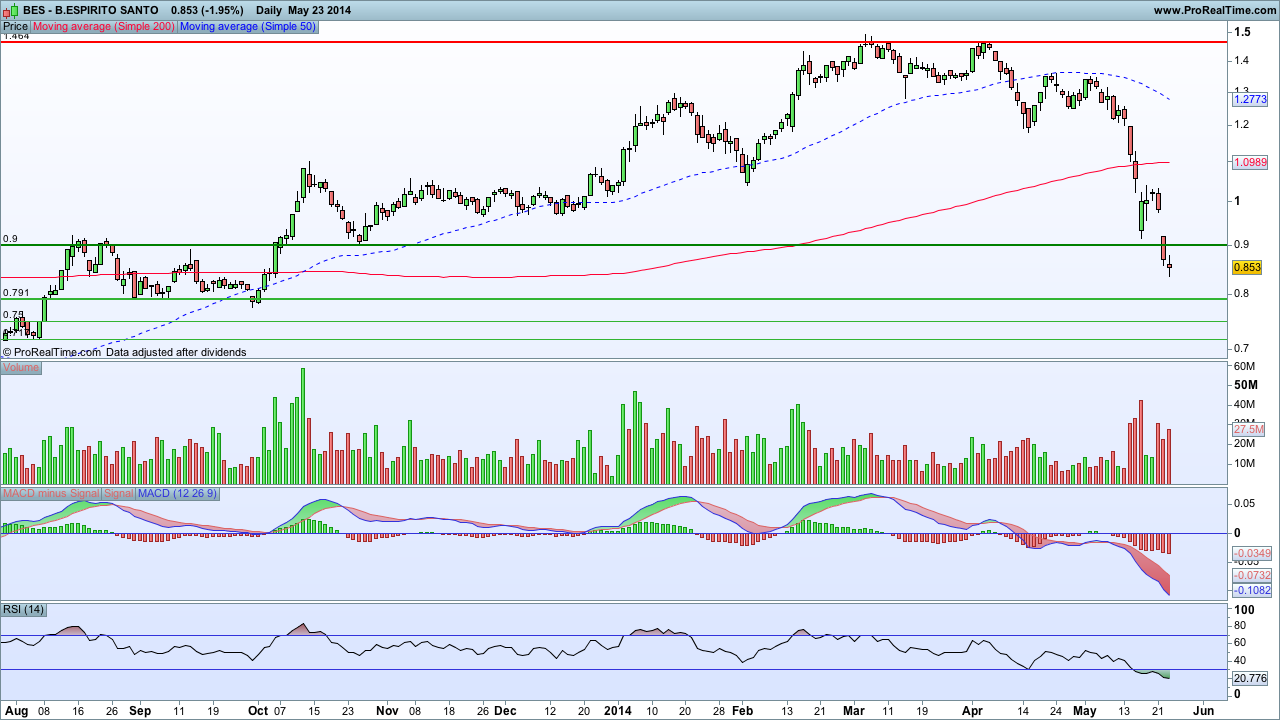Select the blue 1.2773 moving average value tag
This screenshot has width=1280, height=720.
pos(1250,100)
